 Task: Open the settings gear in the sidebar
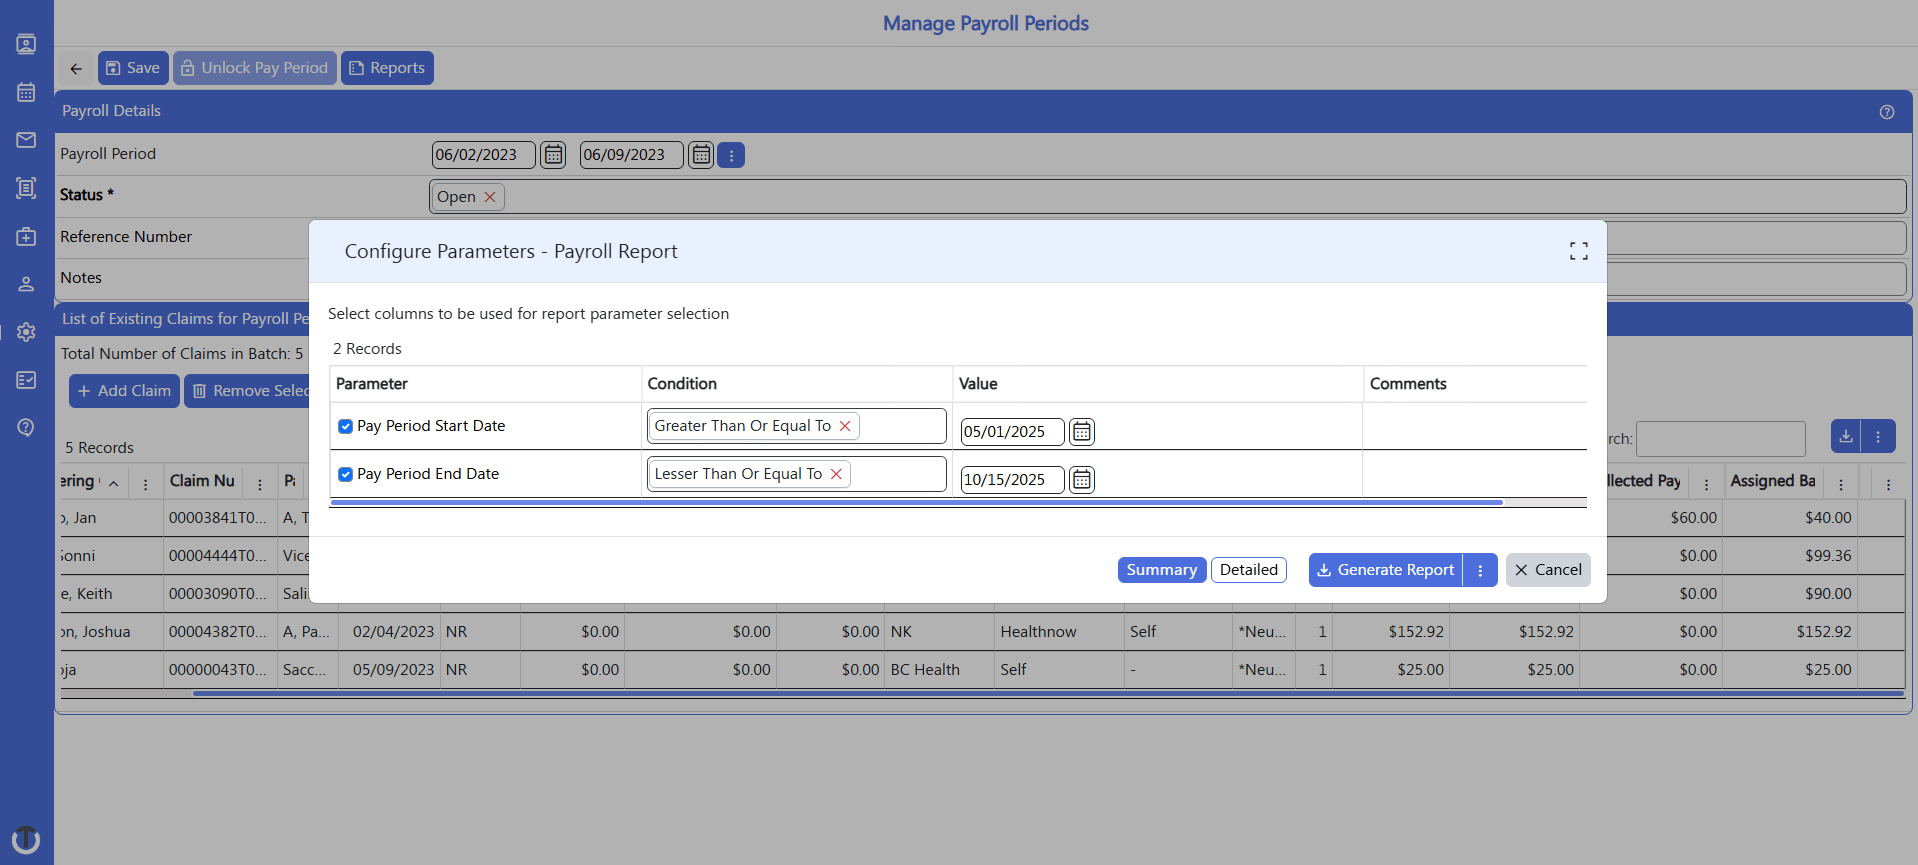tap(26, 332)
